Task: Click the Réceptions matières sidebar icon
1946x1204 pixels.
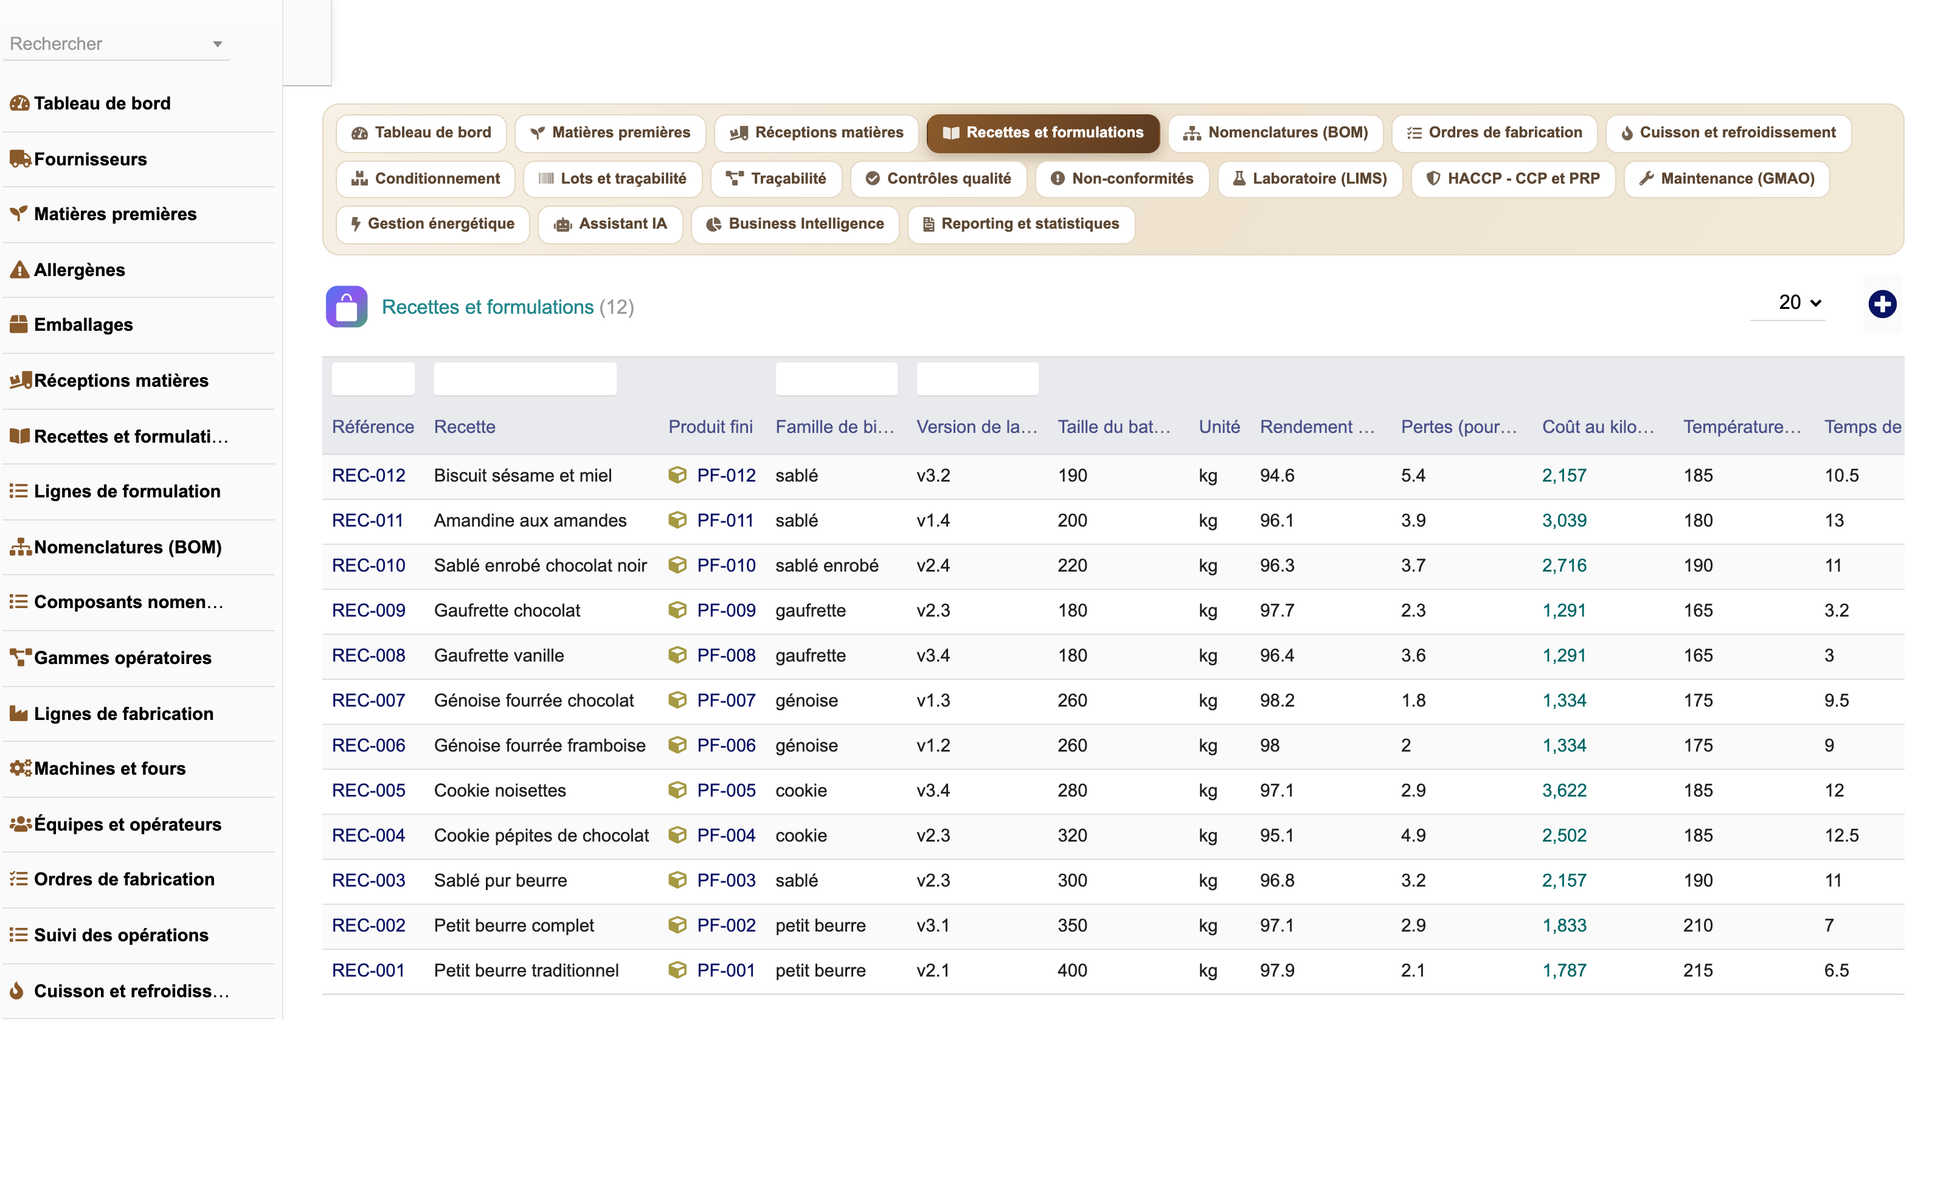Action: pos(19,381)
